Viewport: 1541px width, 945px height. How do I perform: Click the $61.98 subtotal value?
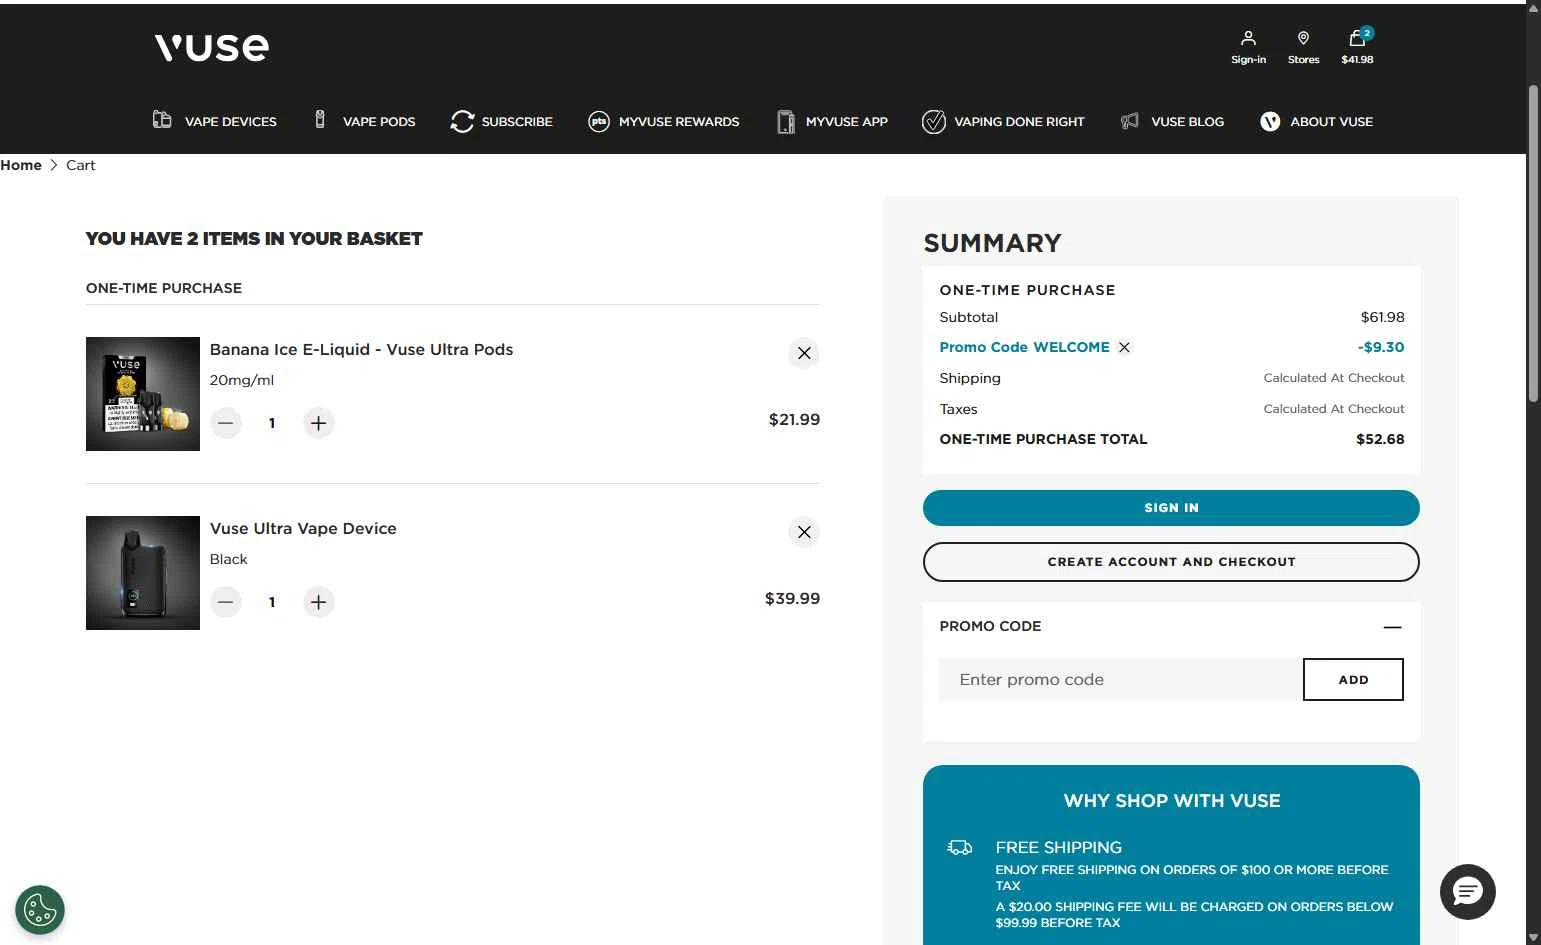click(x=1382, y=317)
